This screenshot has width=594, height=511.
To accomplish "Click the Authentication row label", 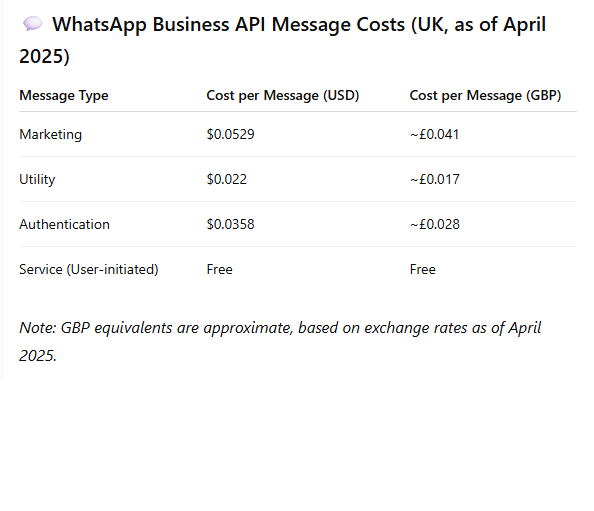I will [64, 224].
